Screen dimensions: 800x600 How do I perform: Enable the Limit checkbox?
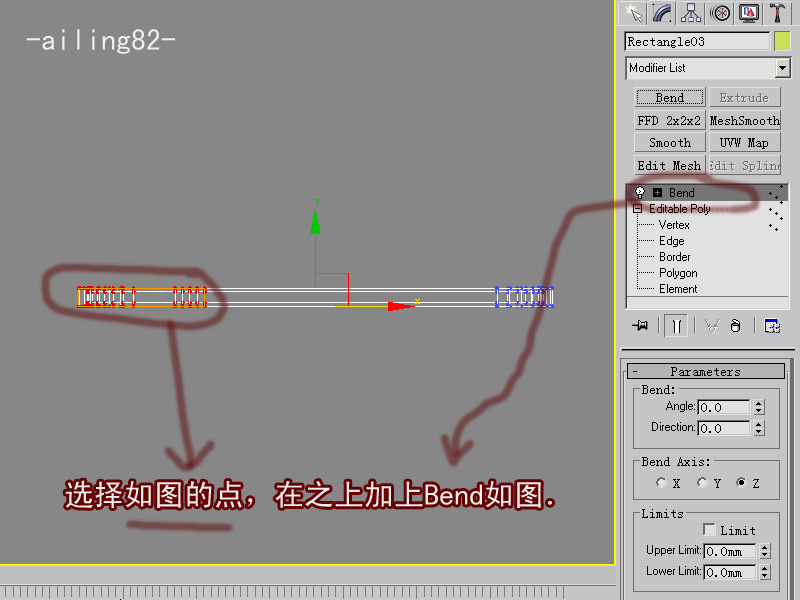click(709, 530)
